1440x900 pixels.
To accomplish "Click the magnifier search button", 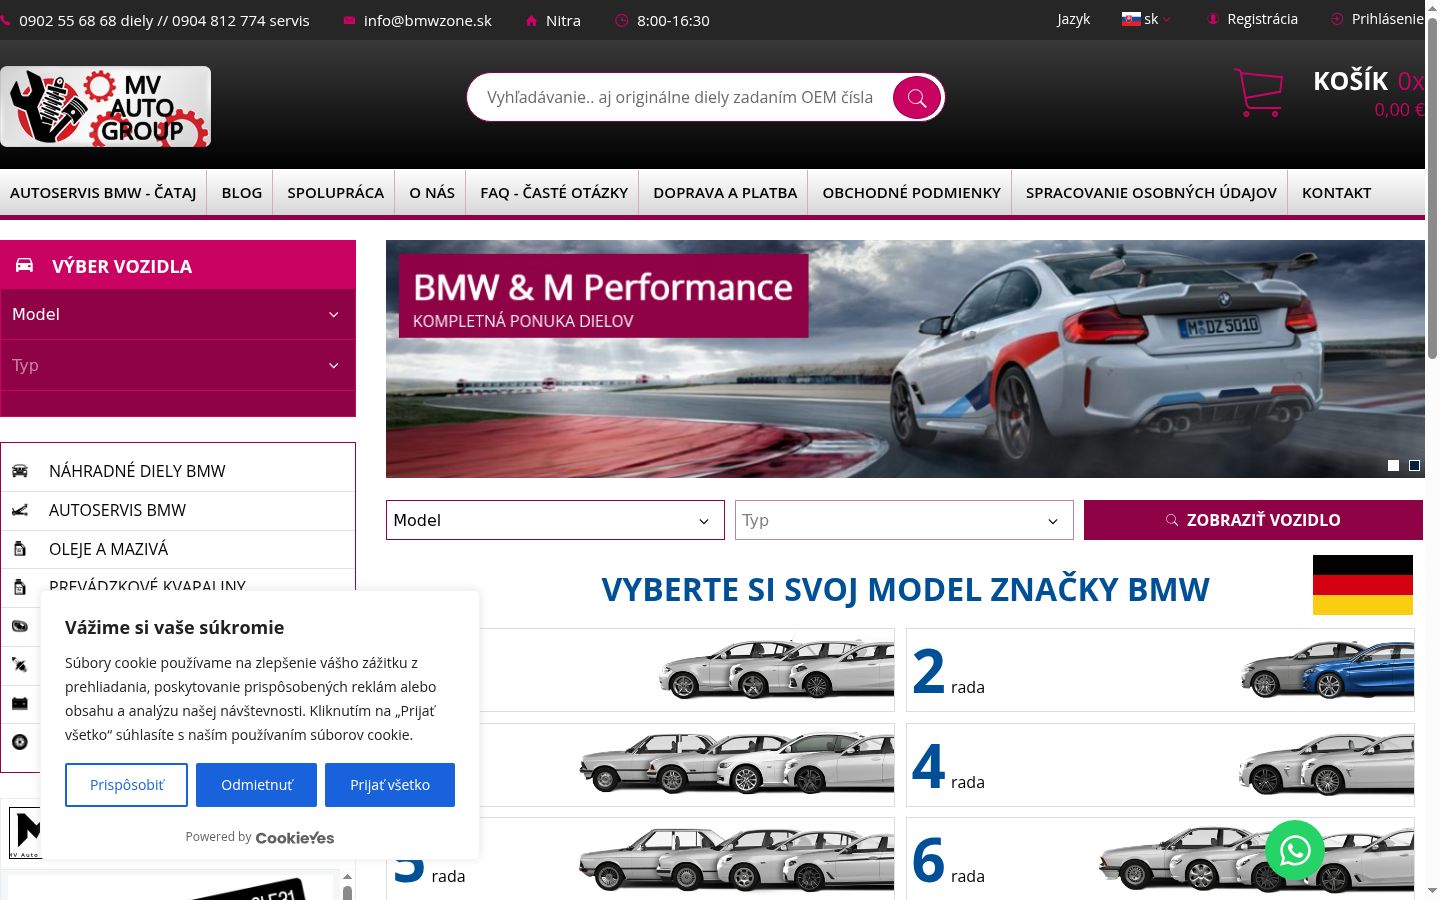I will pos(917,98).
